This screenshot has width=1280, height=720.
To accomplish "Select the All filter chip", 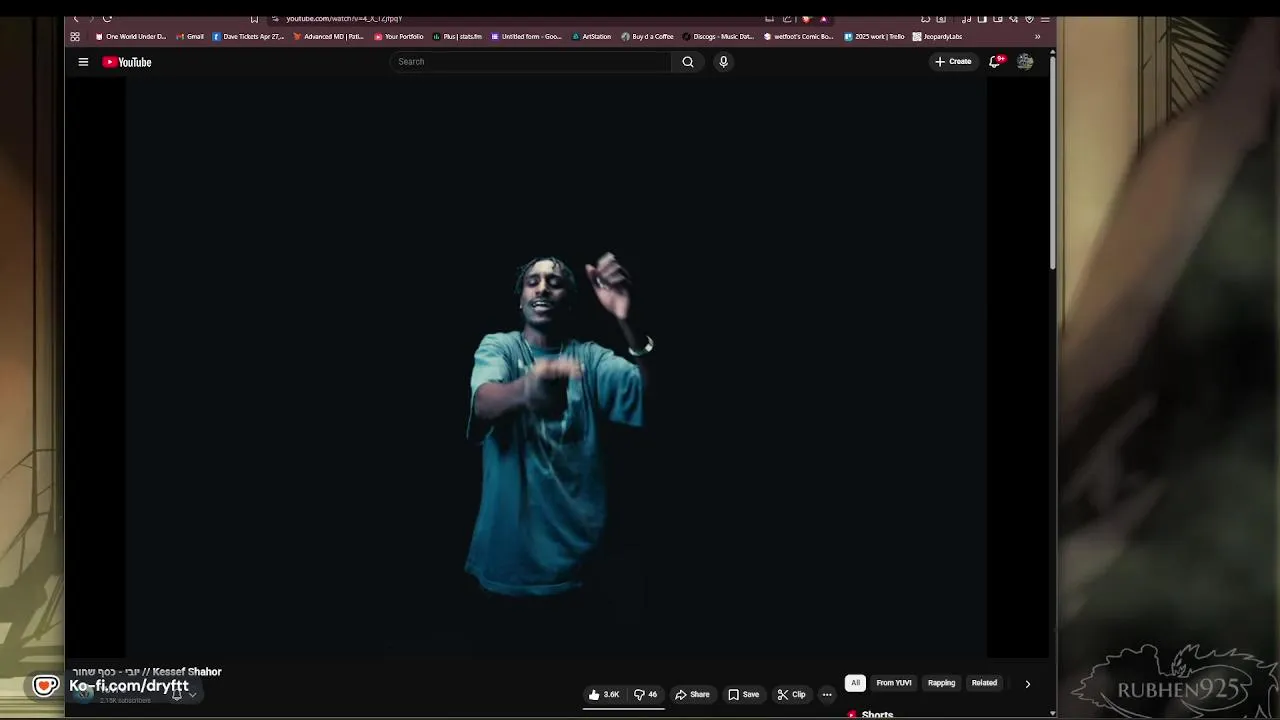I will [855, 683].
